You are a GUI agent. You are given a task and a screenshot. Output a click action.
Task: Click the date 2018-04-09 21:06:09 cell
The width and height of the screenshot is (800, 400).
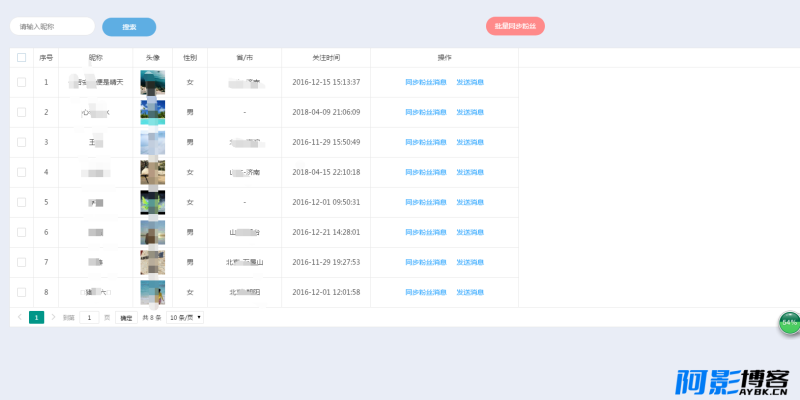(x=326, y=112)
